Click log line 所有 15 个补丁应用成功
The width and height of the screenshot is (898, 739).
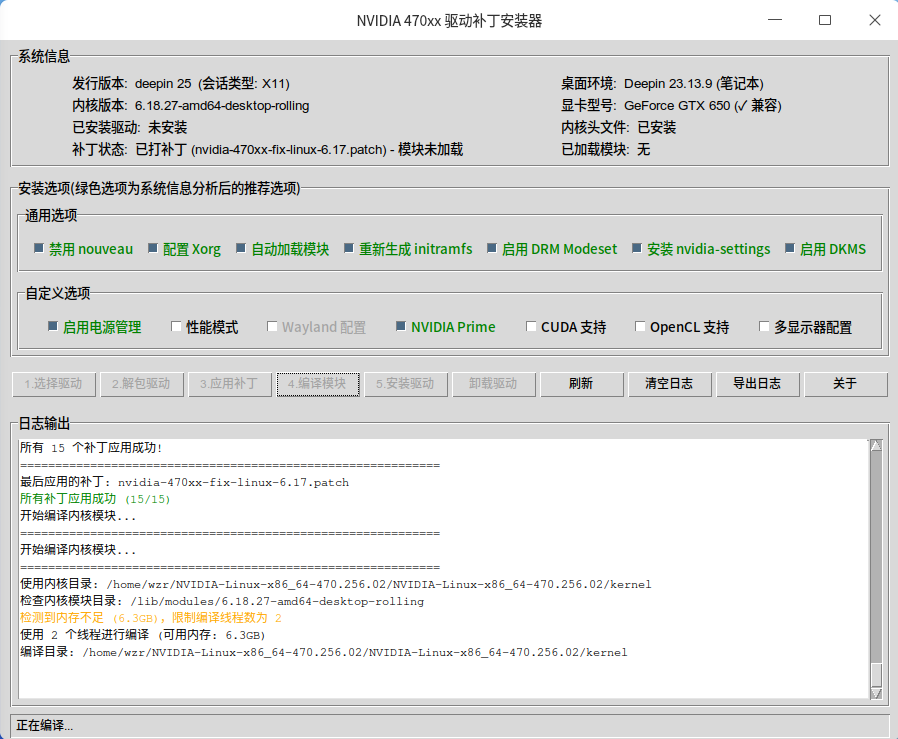click(x=91, y=448)
